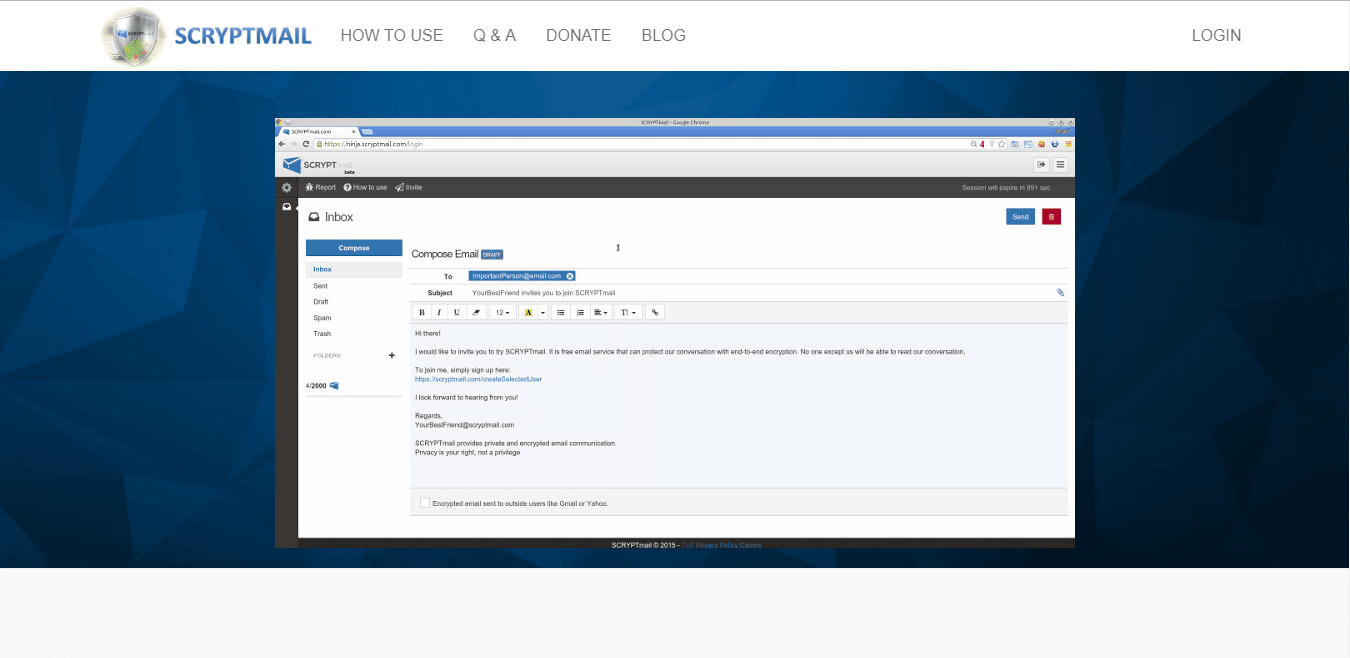Apply the yellow highlight color A button

[x=528, y=312]
